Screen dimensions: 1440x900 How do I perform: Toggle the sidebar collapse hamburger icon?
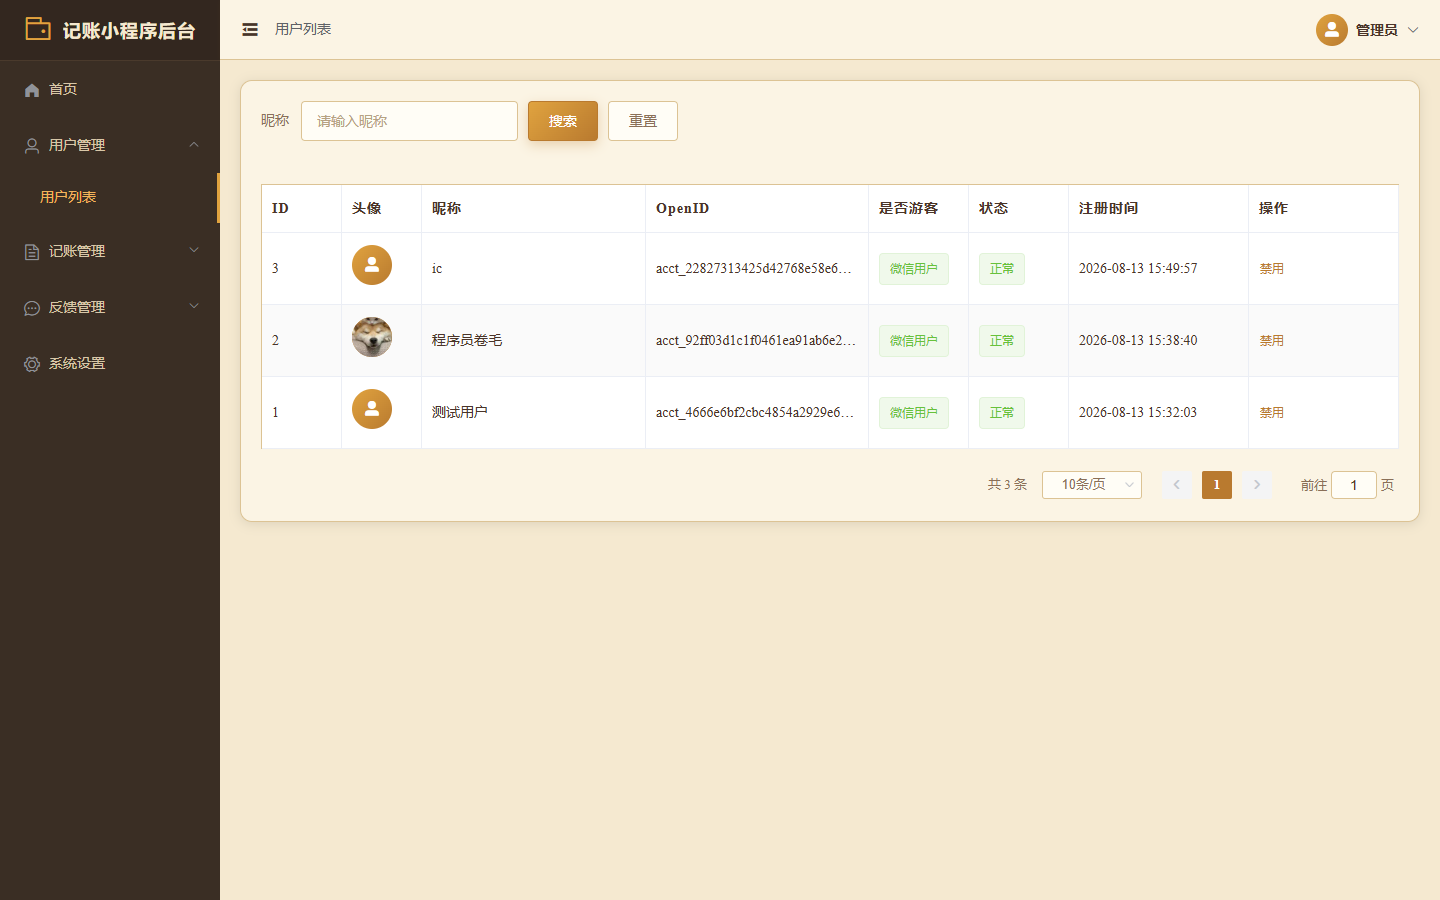[x=250, y=30]
